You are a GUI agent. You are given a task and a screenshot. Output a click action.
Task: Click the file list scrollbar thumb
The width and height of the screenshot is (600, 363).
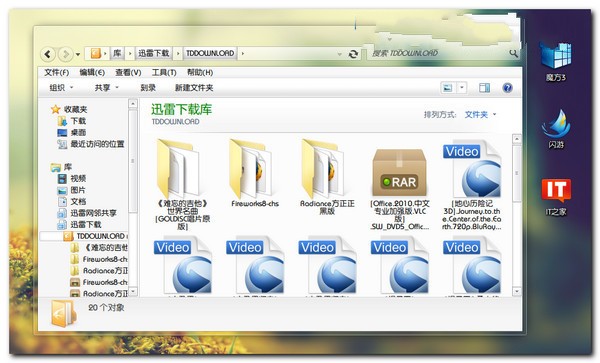coord(517,173)
